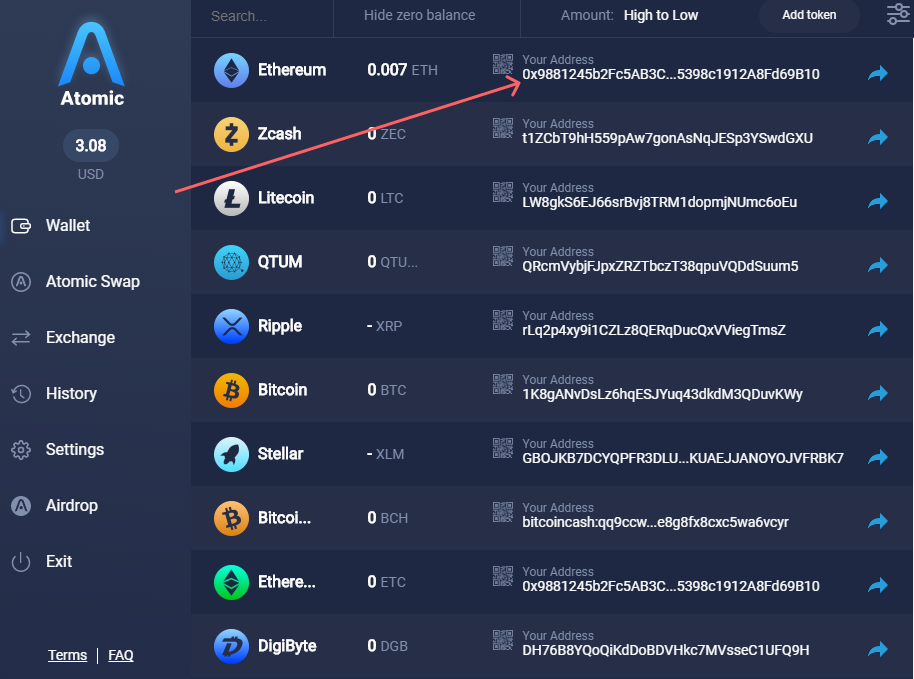Image resolution: width=914 pixels, height=679 pixels.
Task: Open the Atomic Swap section
Action: [75, 282]
